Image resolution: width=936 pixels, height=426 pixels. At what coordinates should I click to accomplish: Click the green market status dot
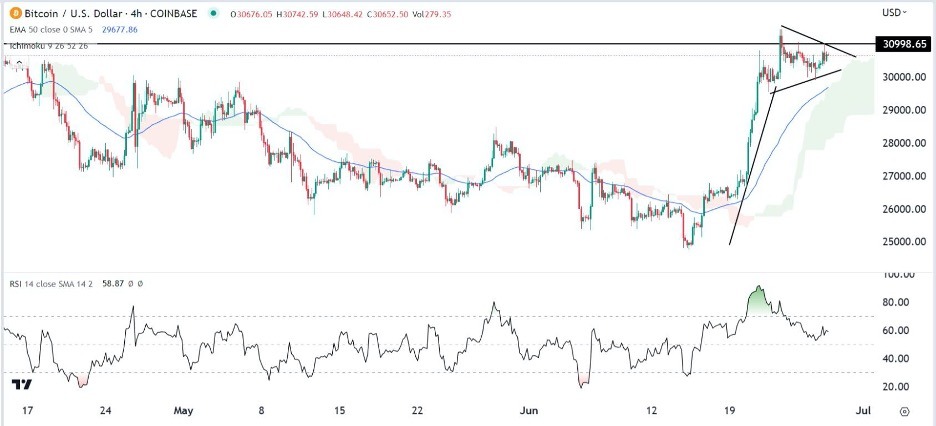pos(211,13)
